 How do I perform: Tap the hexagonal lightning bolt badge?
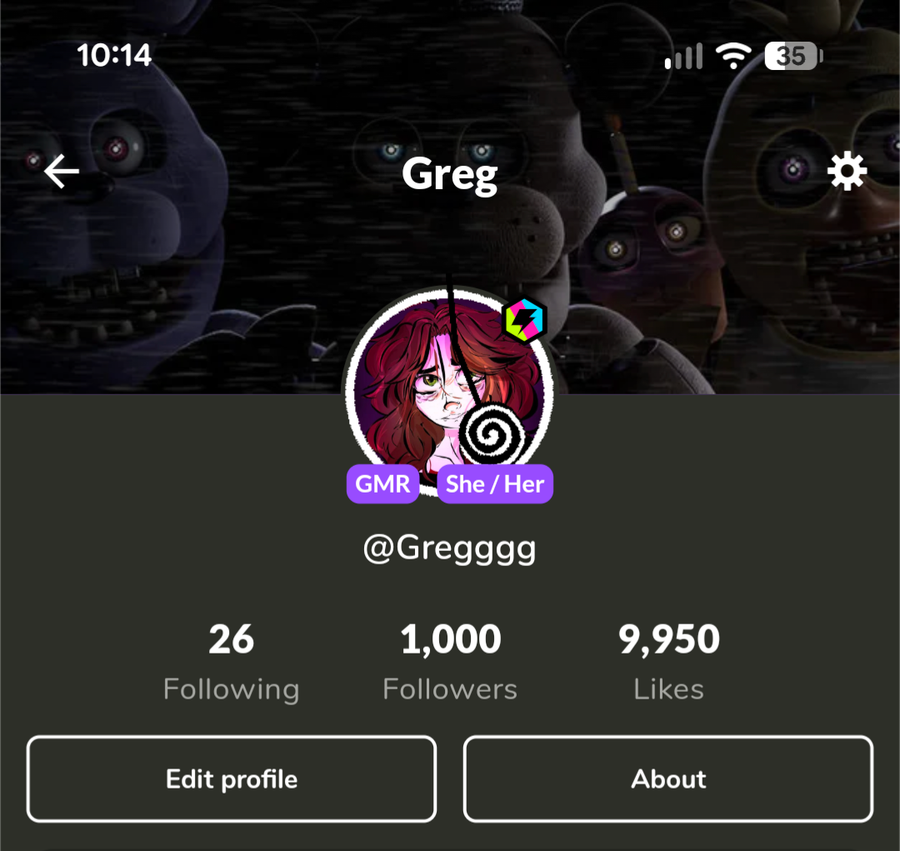click(524, 320)
